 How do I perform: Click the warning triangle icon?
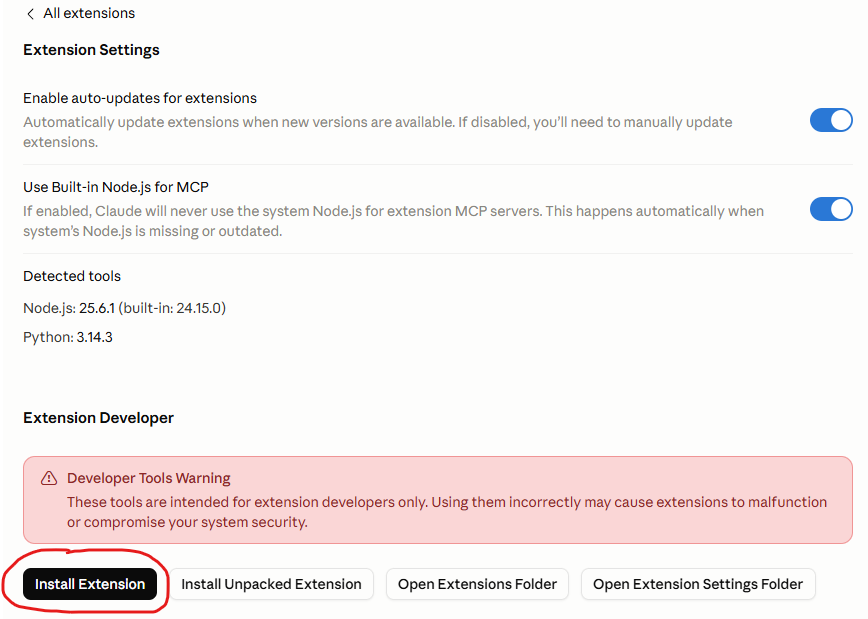point(49,478)
